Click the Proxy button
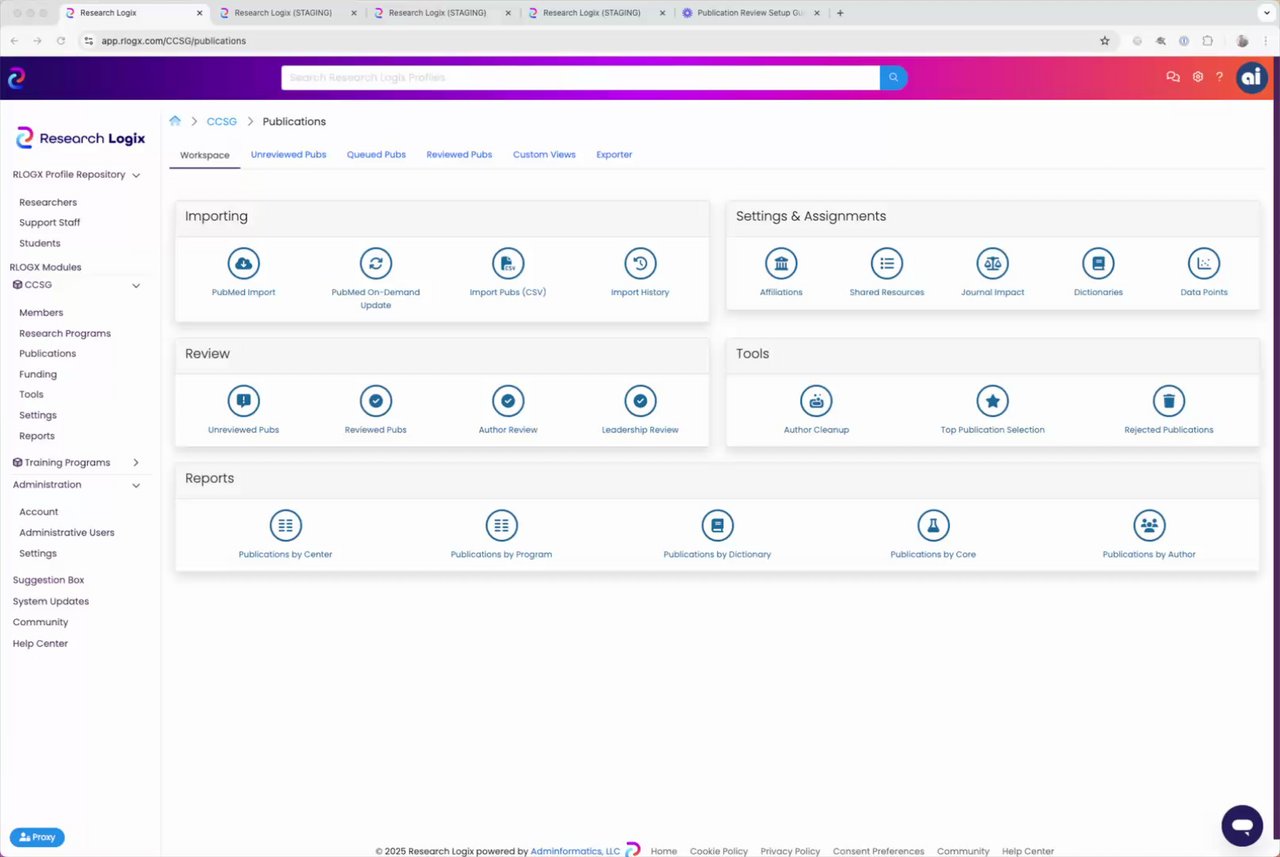Viewport: 1280px width, 857px height. tap(37, 837)
